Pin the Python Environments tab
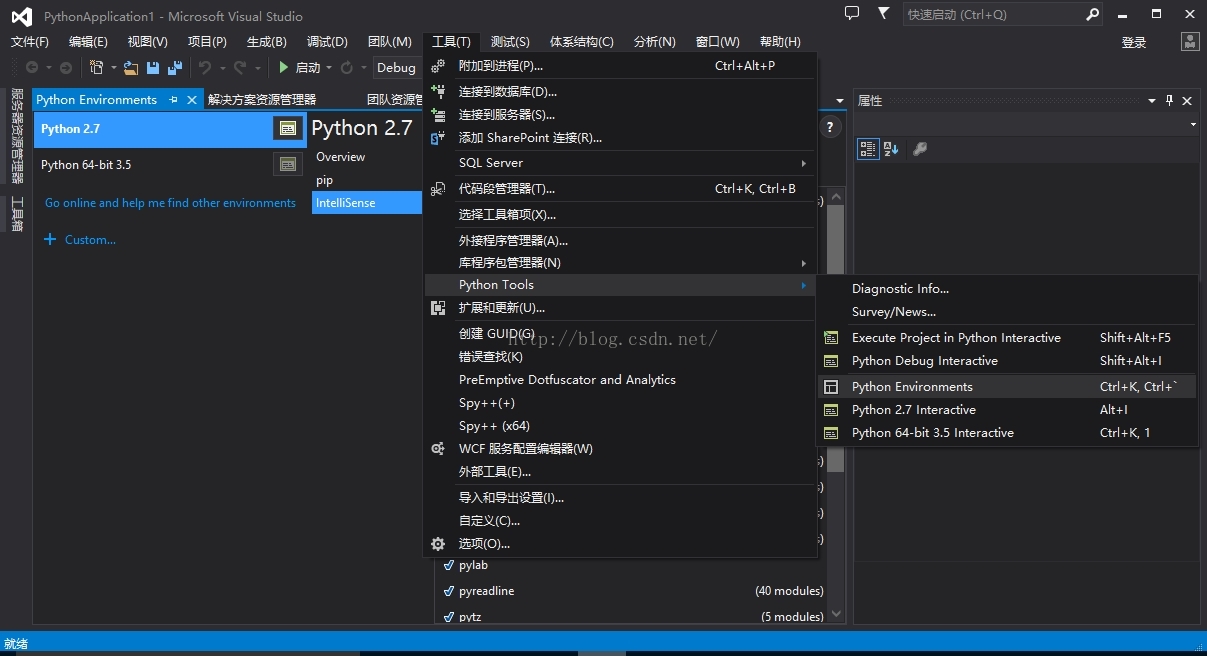The image size is (1207, 656). (173, 99)
